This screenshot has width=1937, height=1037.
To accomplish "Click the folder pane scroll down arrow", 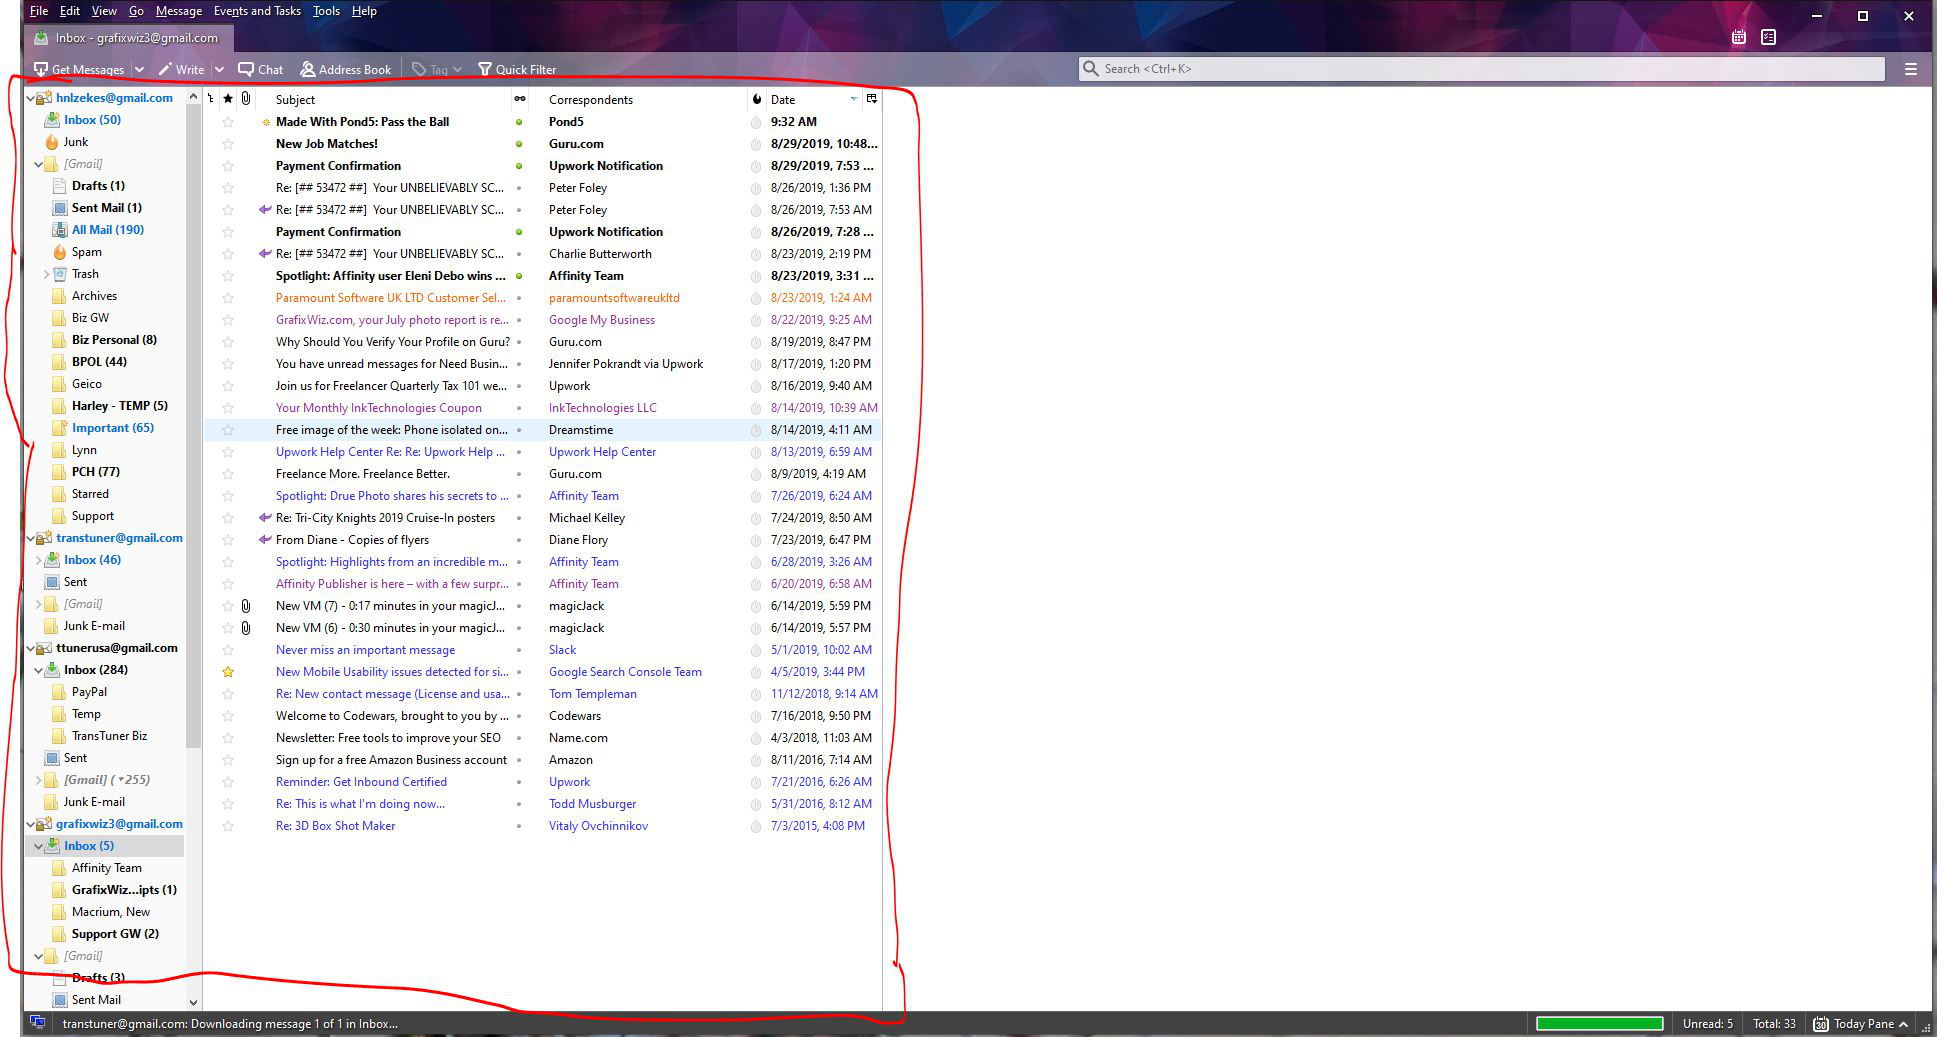I will [x=193, y=1001].
